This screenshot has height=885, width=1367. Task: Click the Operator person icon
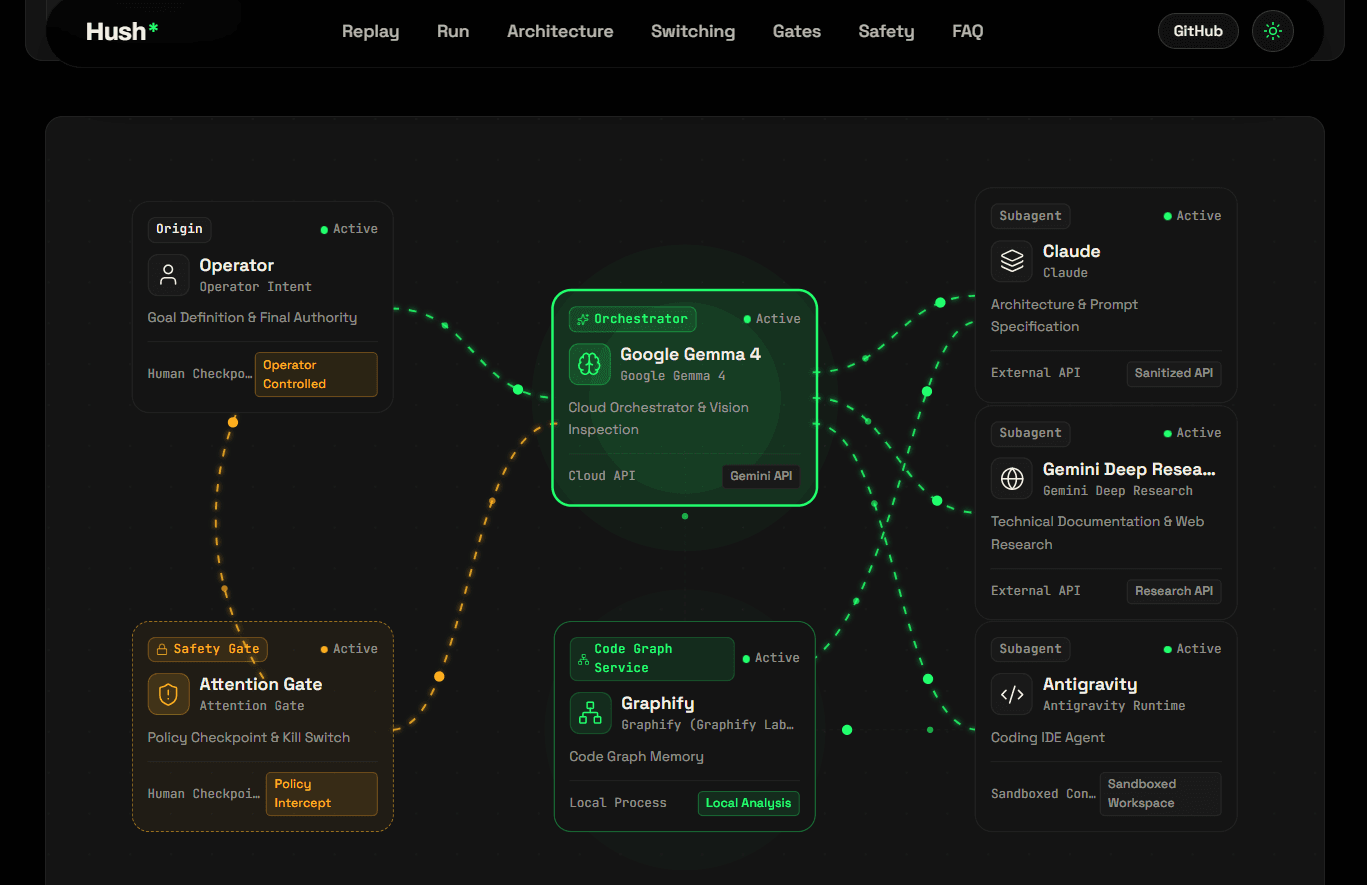(168, 275)
